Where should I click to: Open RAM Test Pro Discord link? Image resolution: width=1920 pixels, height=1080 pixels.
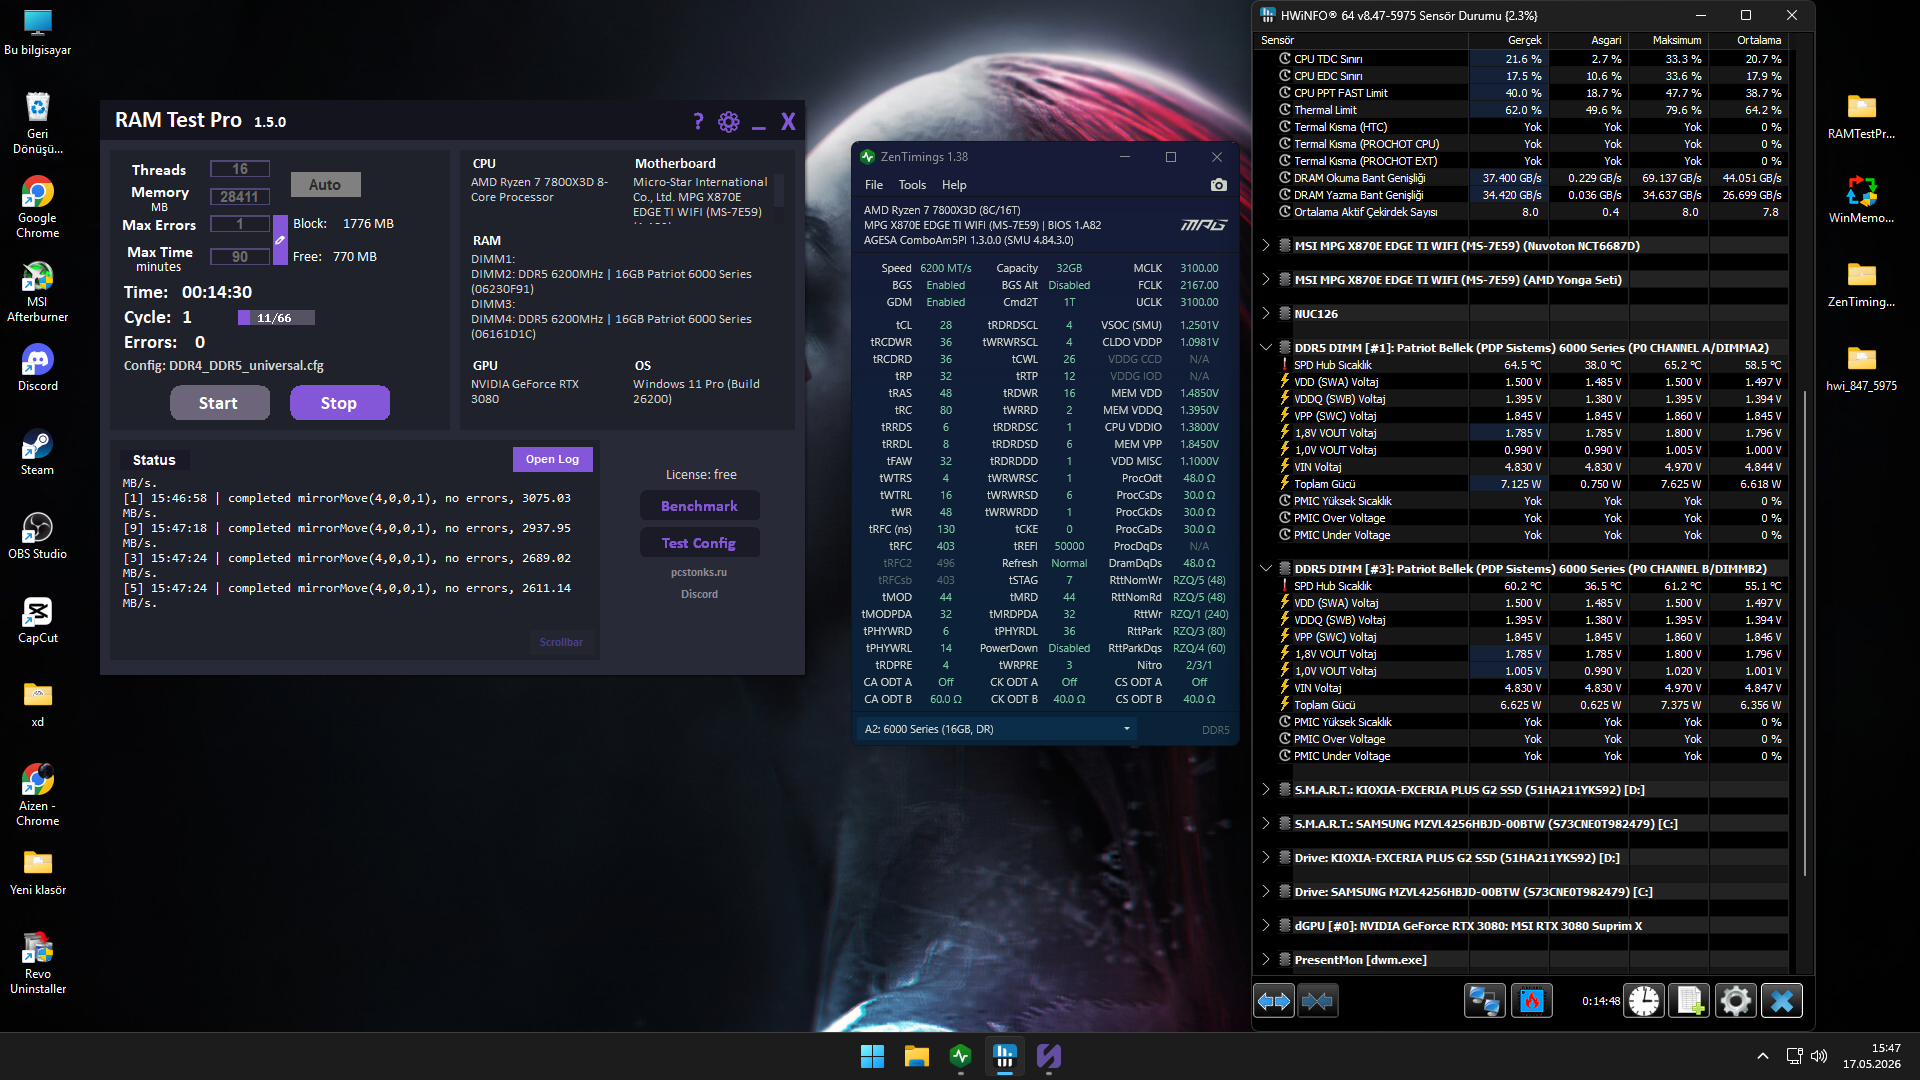(699, 594)
